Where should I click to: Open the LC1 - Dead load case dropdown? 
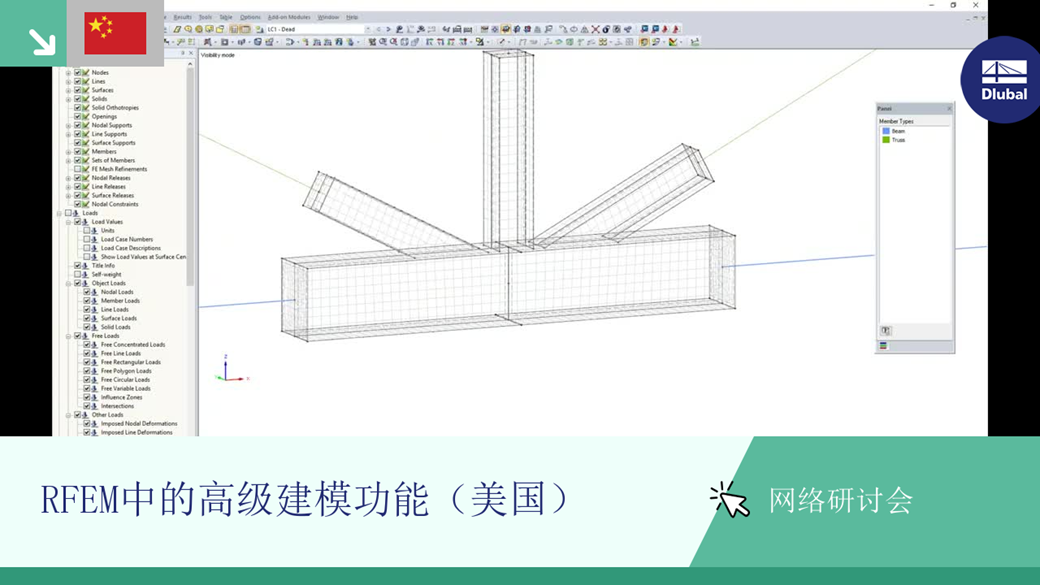tap(368, 29)
